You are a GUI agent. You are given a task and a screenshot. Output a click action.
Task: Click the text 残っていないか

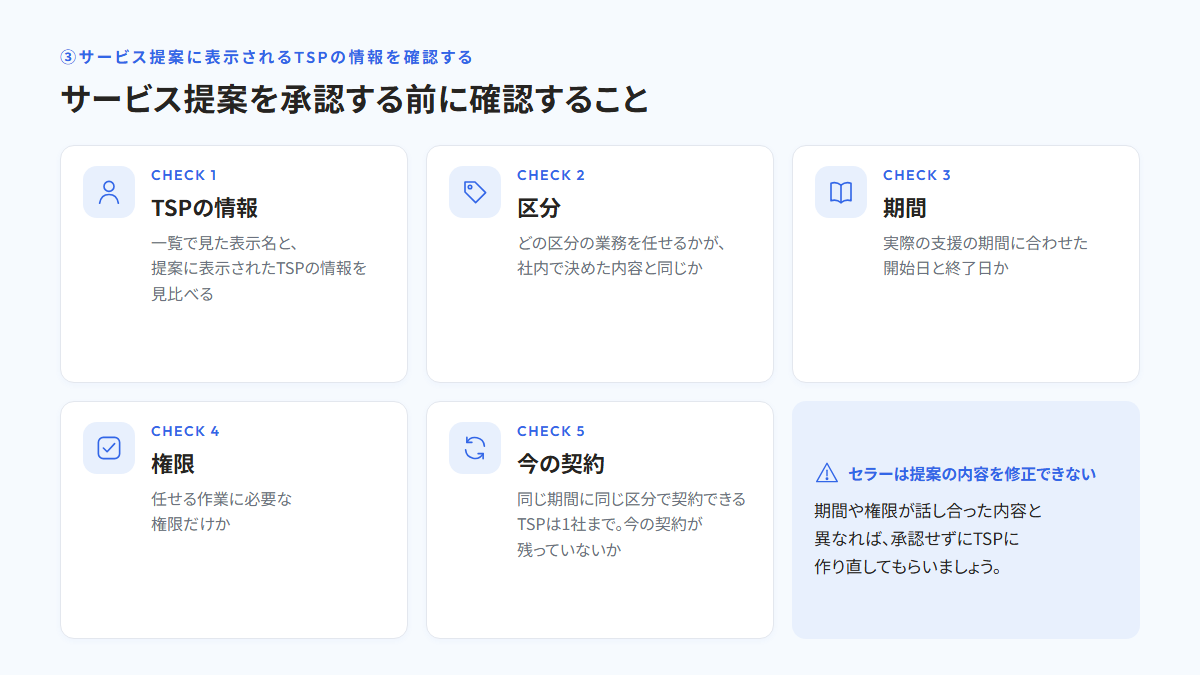point(569,550)
